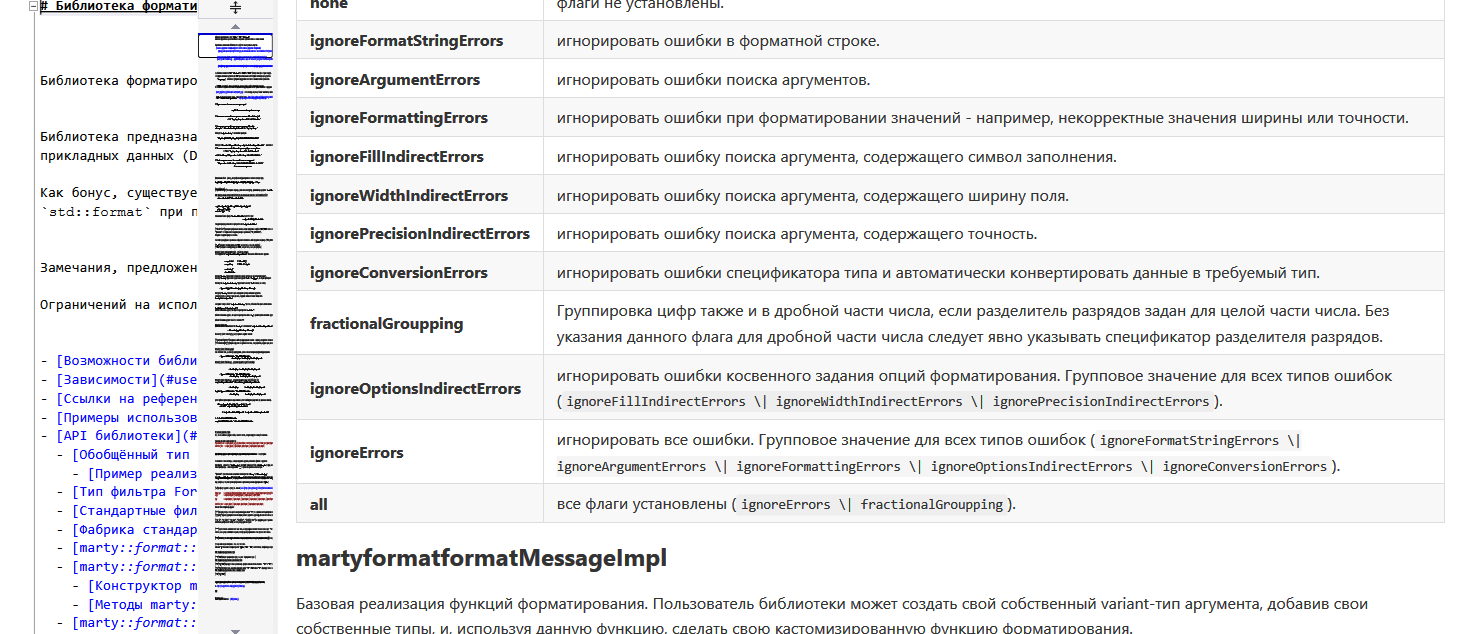Click the '[Тип фильтра For' line

[x=134, y=492]
